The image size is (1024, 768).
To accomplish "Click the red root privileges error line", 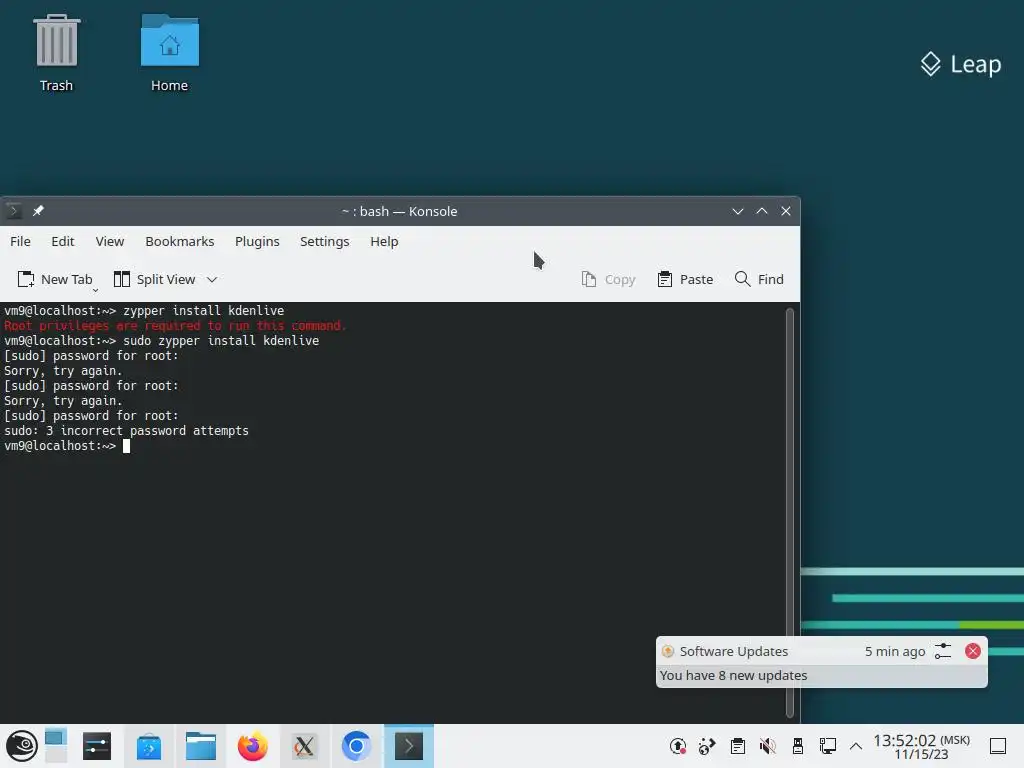I will pos(174,325).
